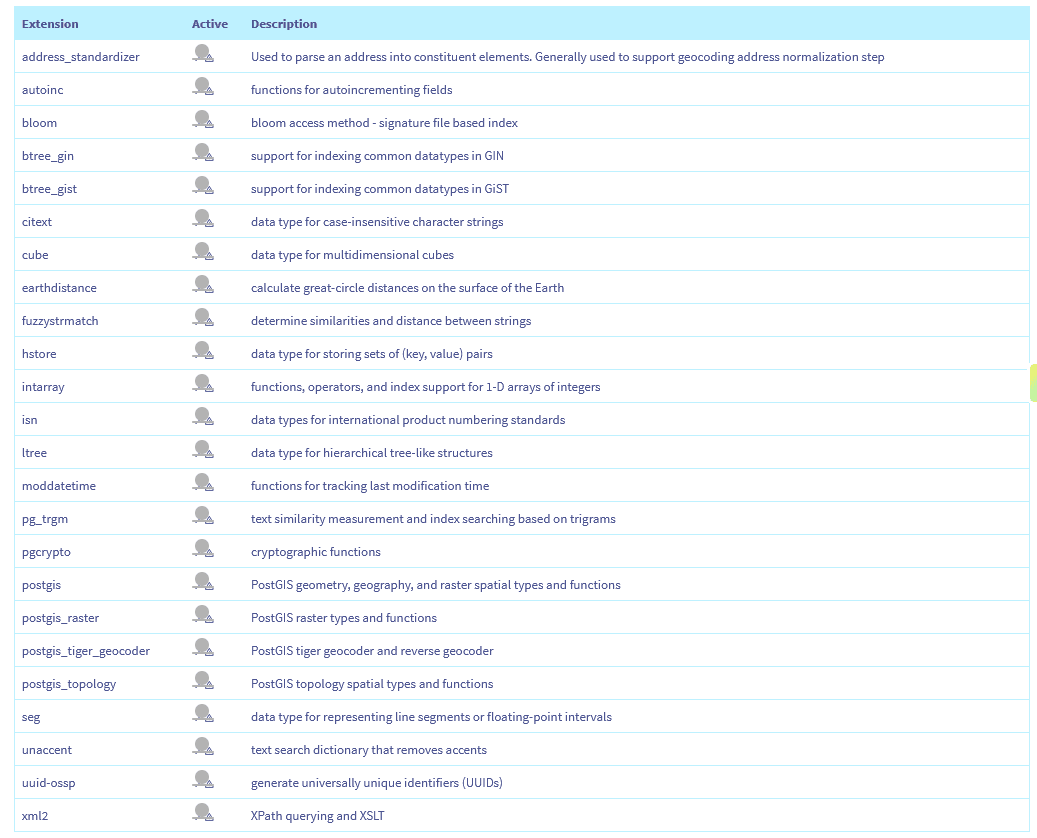Activate the autoinc extension icon
The width and height of the screenshot is (1037, 838).
point(203,87)
